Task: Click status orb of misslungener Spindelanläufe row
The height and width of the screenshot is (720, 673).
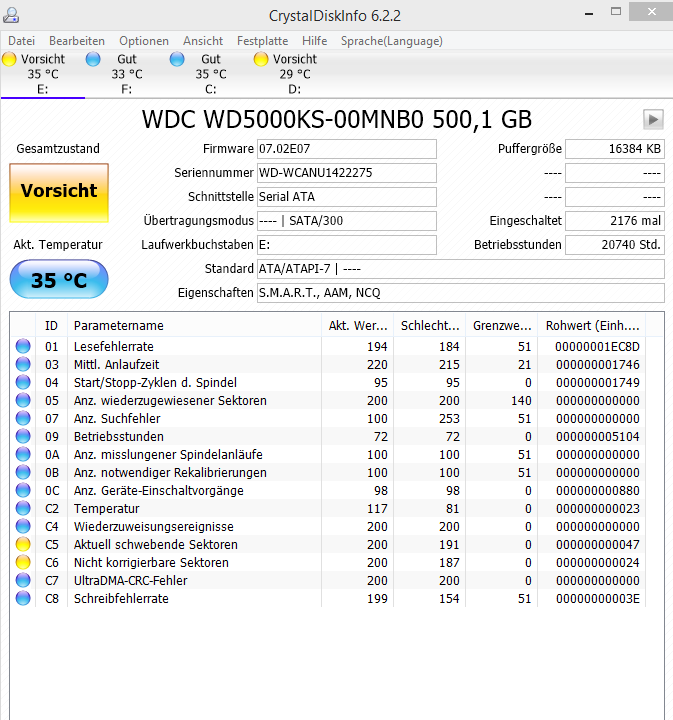Action: point(23,454)
